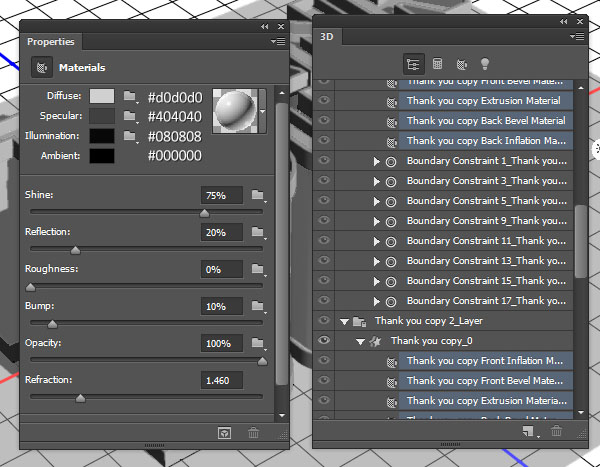Open the 3D panel flyout menu

(x=577, y=36)
